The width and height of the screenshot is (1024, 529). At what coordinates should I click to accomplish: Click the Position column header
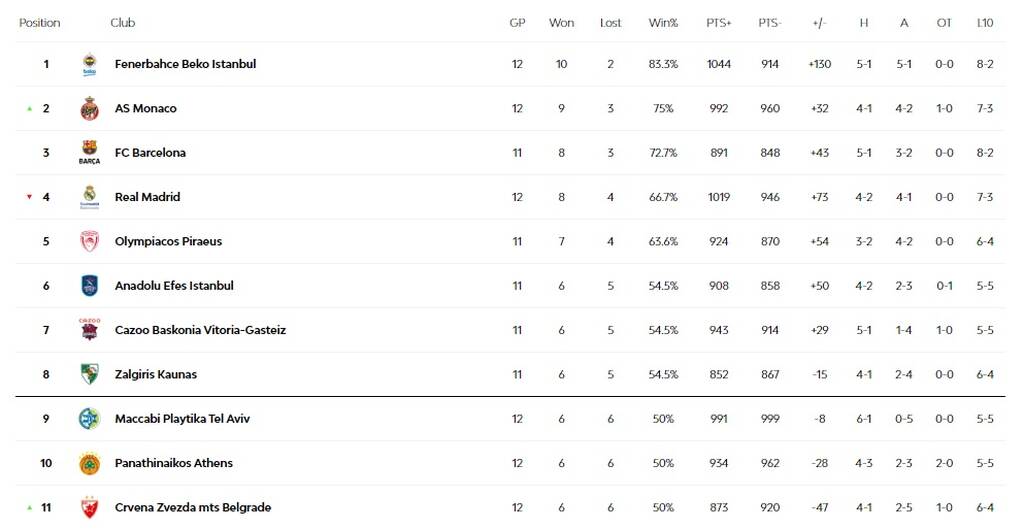(40, 23)
